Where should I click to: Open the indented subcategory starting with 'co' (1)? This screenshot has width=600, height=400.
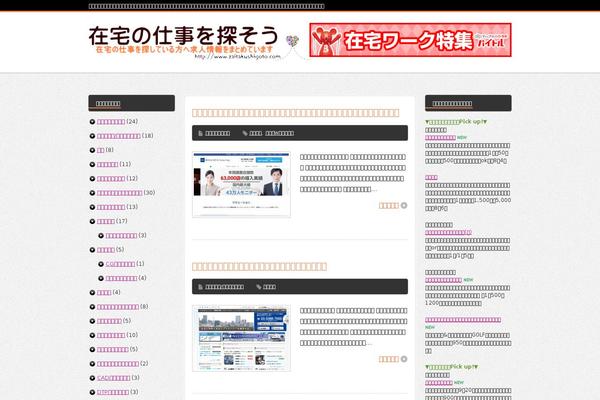(x=120, y=264)
